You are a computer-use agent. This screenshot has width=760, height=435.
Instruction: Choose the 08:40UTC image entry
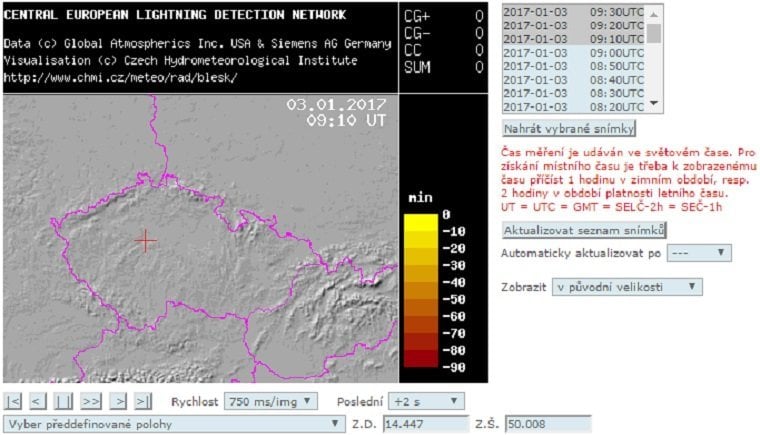click(x=574, y=78)
